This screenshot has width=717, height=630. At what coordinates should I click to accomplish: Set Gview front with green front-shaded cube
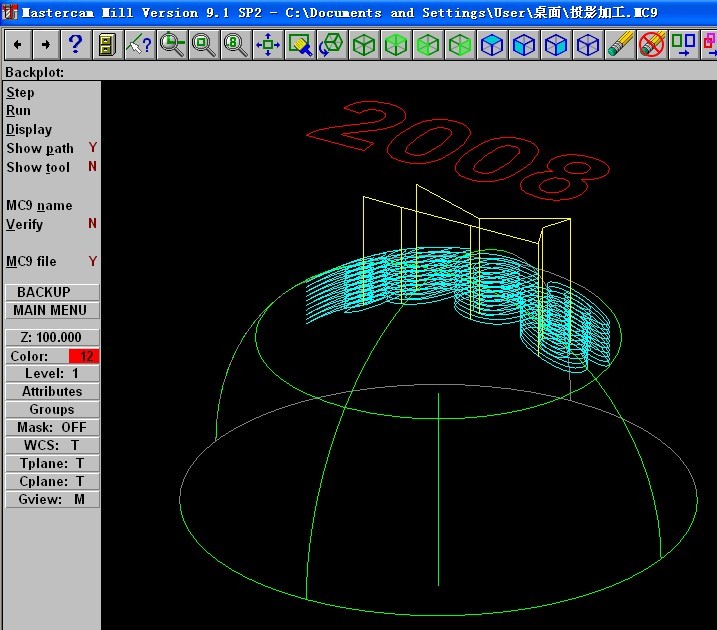pos(428,44)
